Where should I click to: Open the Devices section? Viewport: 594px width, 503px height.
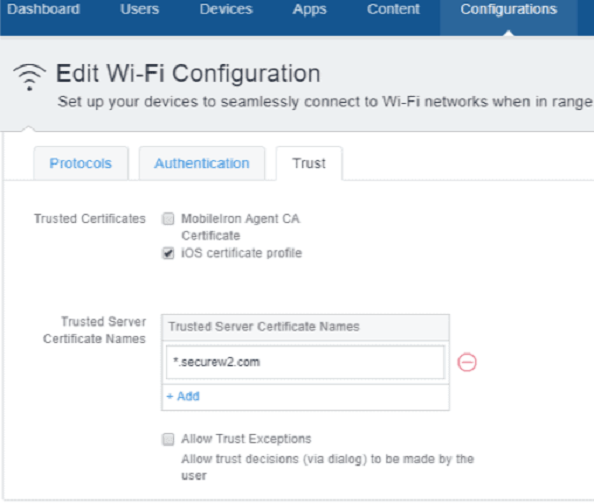226,9
